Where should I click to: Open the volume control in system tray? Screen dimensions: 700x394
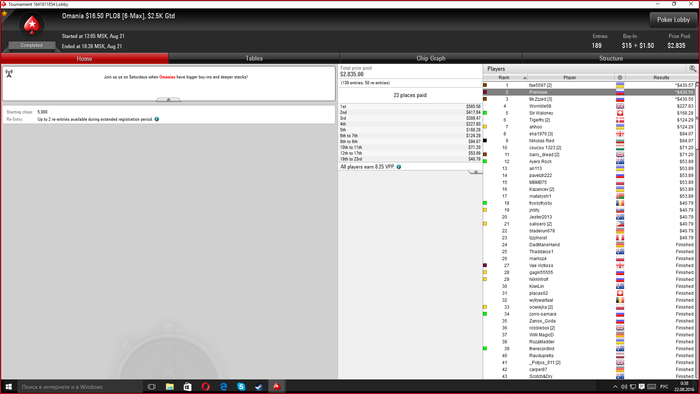(x=624, y=387)
